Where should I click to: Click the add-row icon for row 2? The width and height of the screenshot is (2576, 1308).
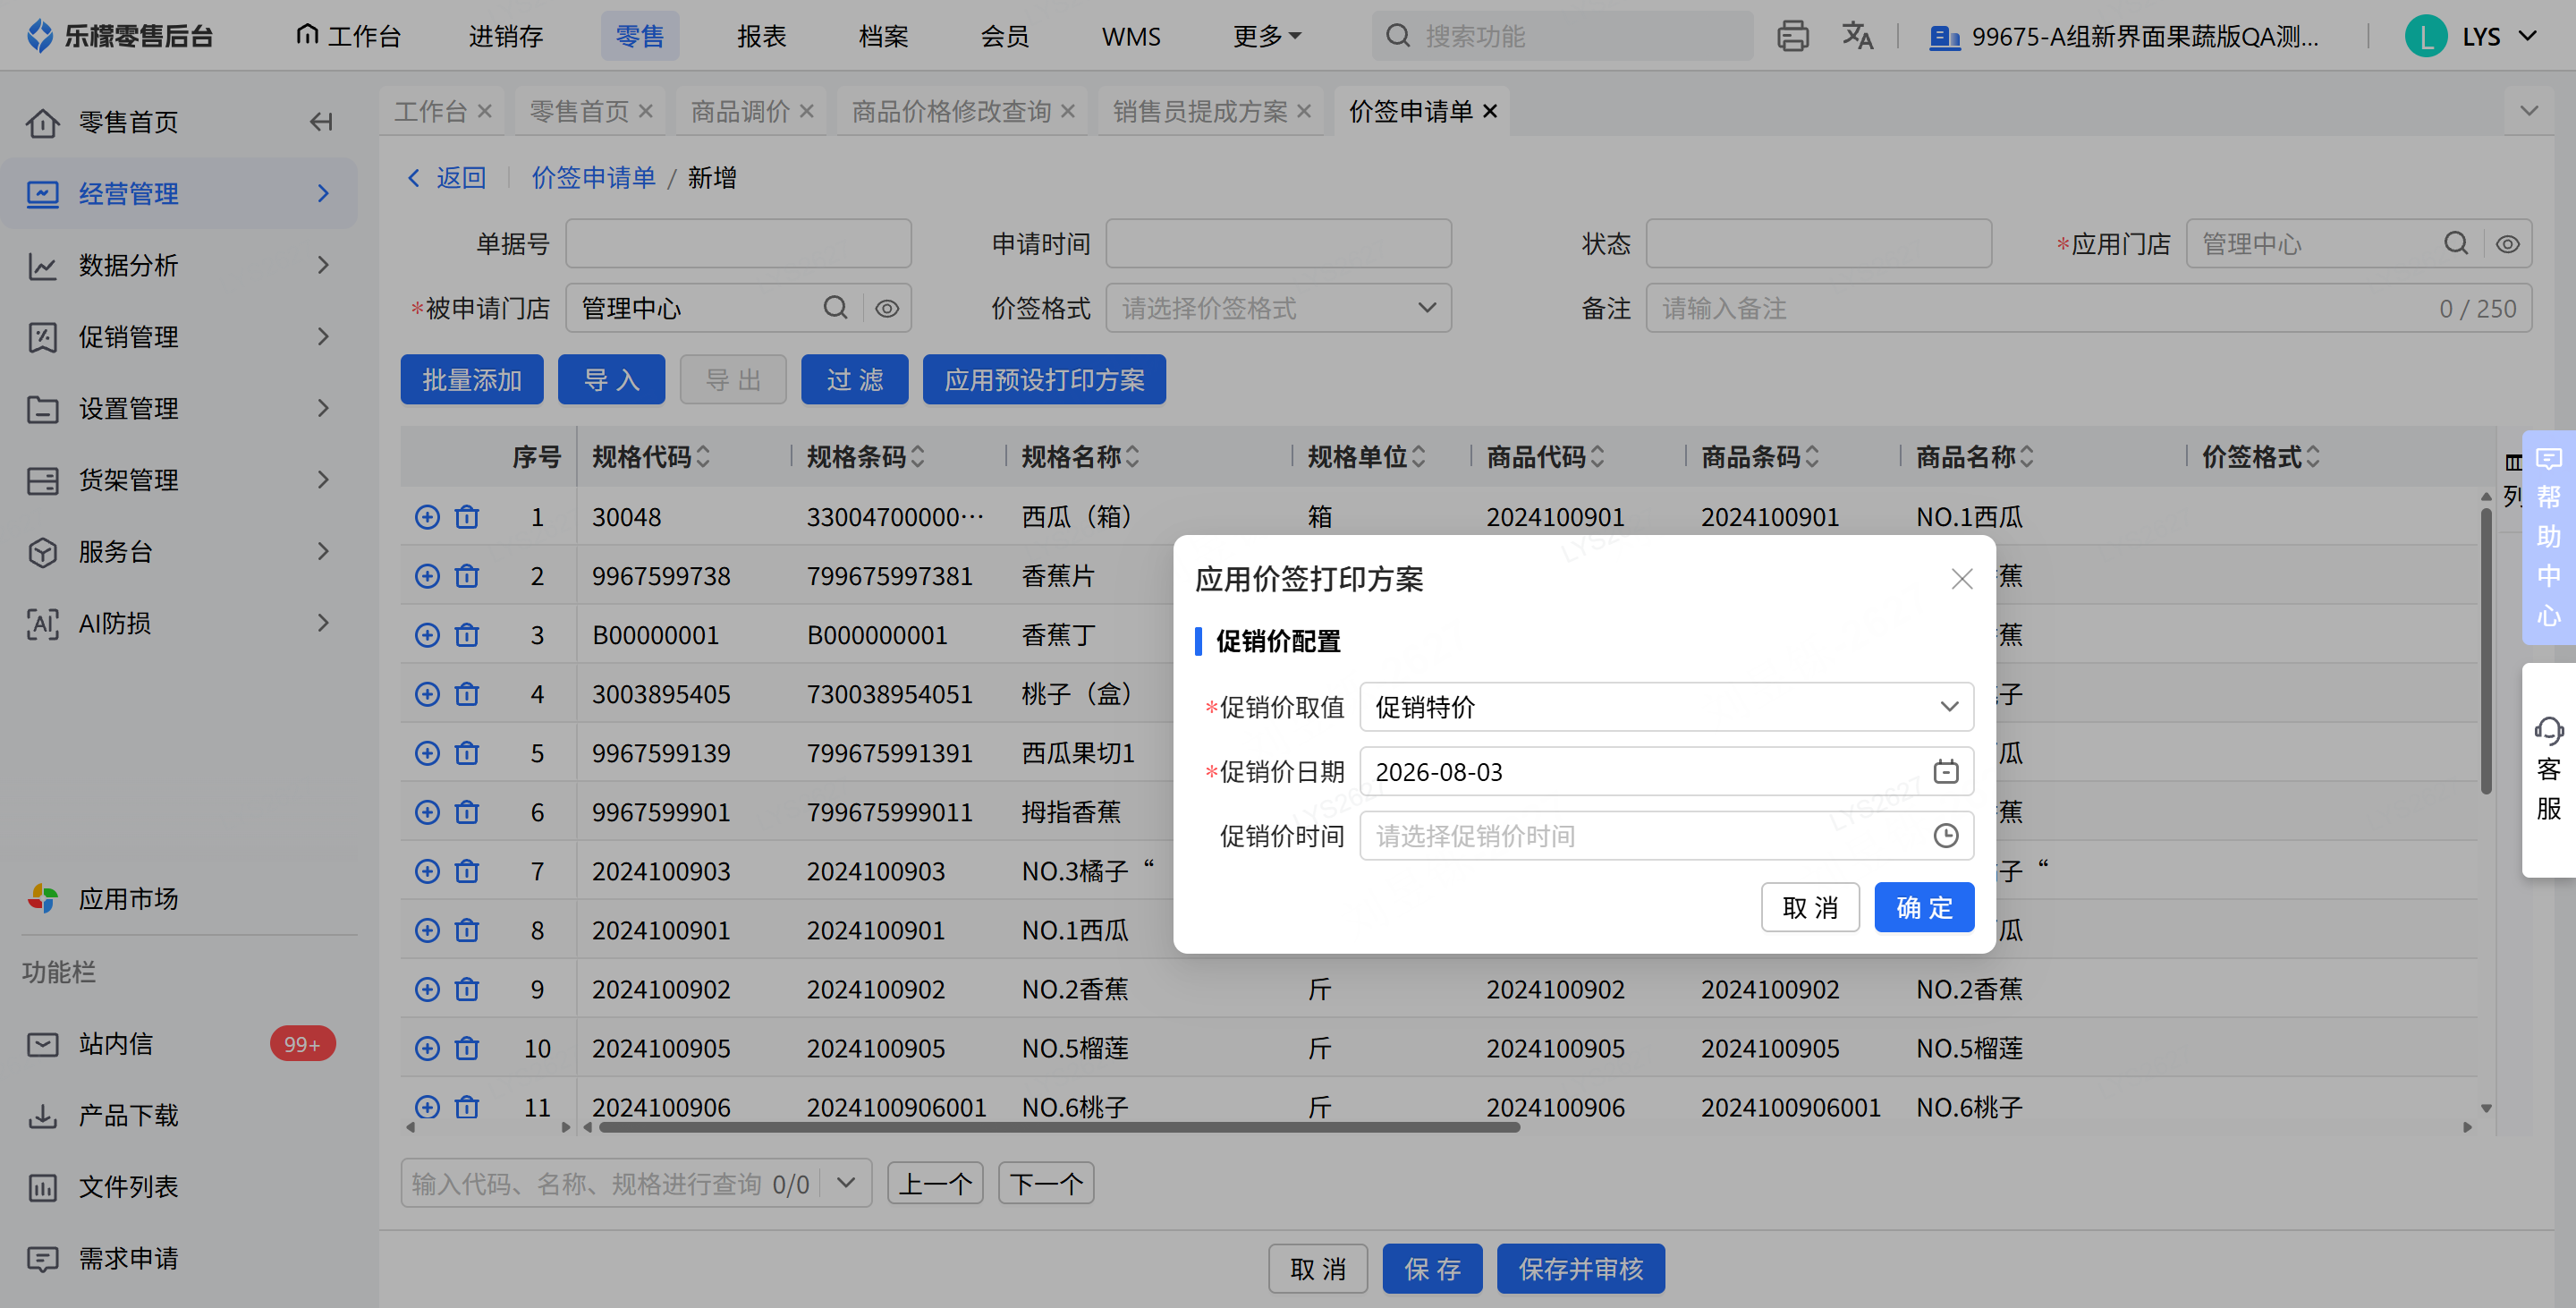[x=427, y=576]
